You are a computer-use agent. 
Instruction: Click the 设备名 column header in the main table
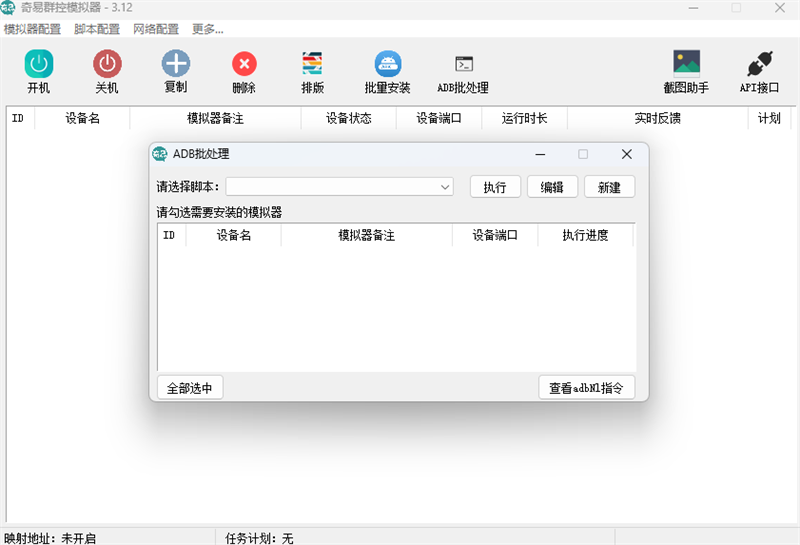(82, 118)
